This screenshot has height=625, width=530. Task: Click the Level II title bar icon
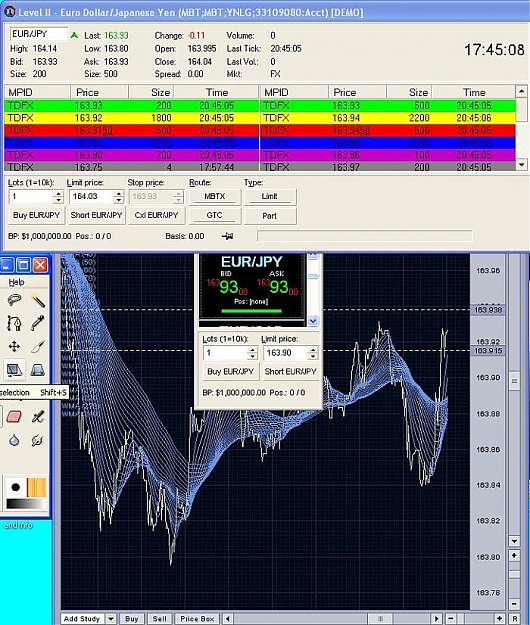9,12
